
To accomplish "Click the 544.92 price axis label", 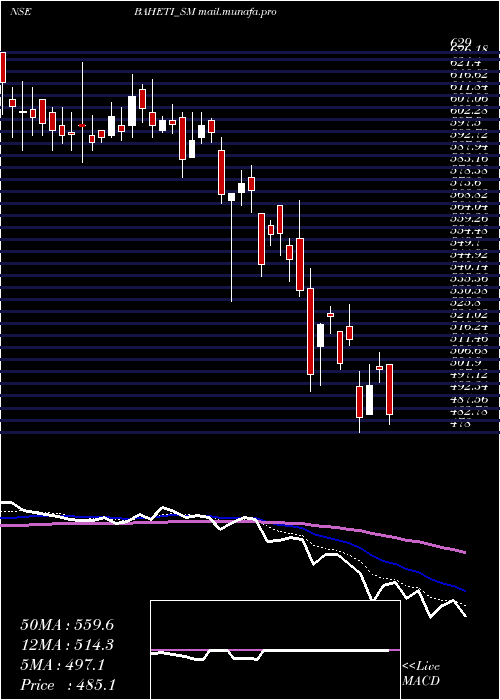I will click(469, 255).
